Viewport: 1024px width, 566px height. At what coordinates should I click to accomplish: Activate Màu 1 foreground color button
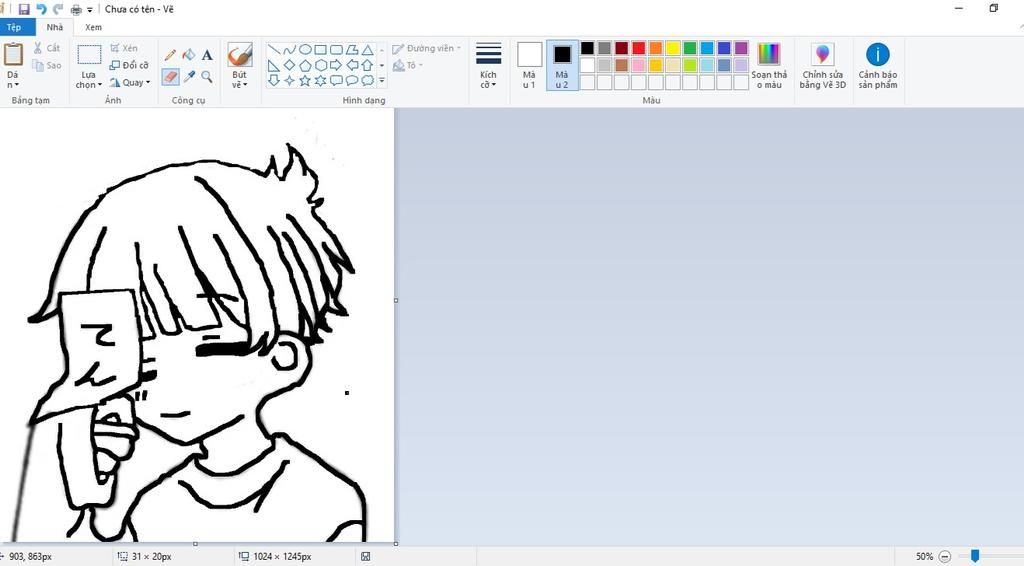530,65
